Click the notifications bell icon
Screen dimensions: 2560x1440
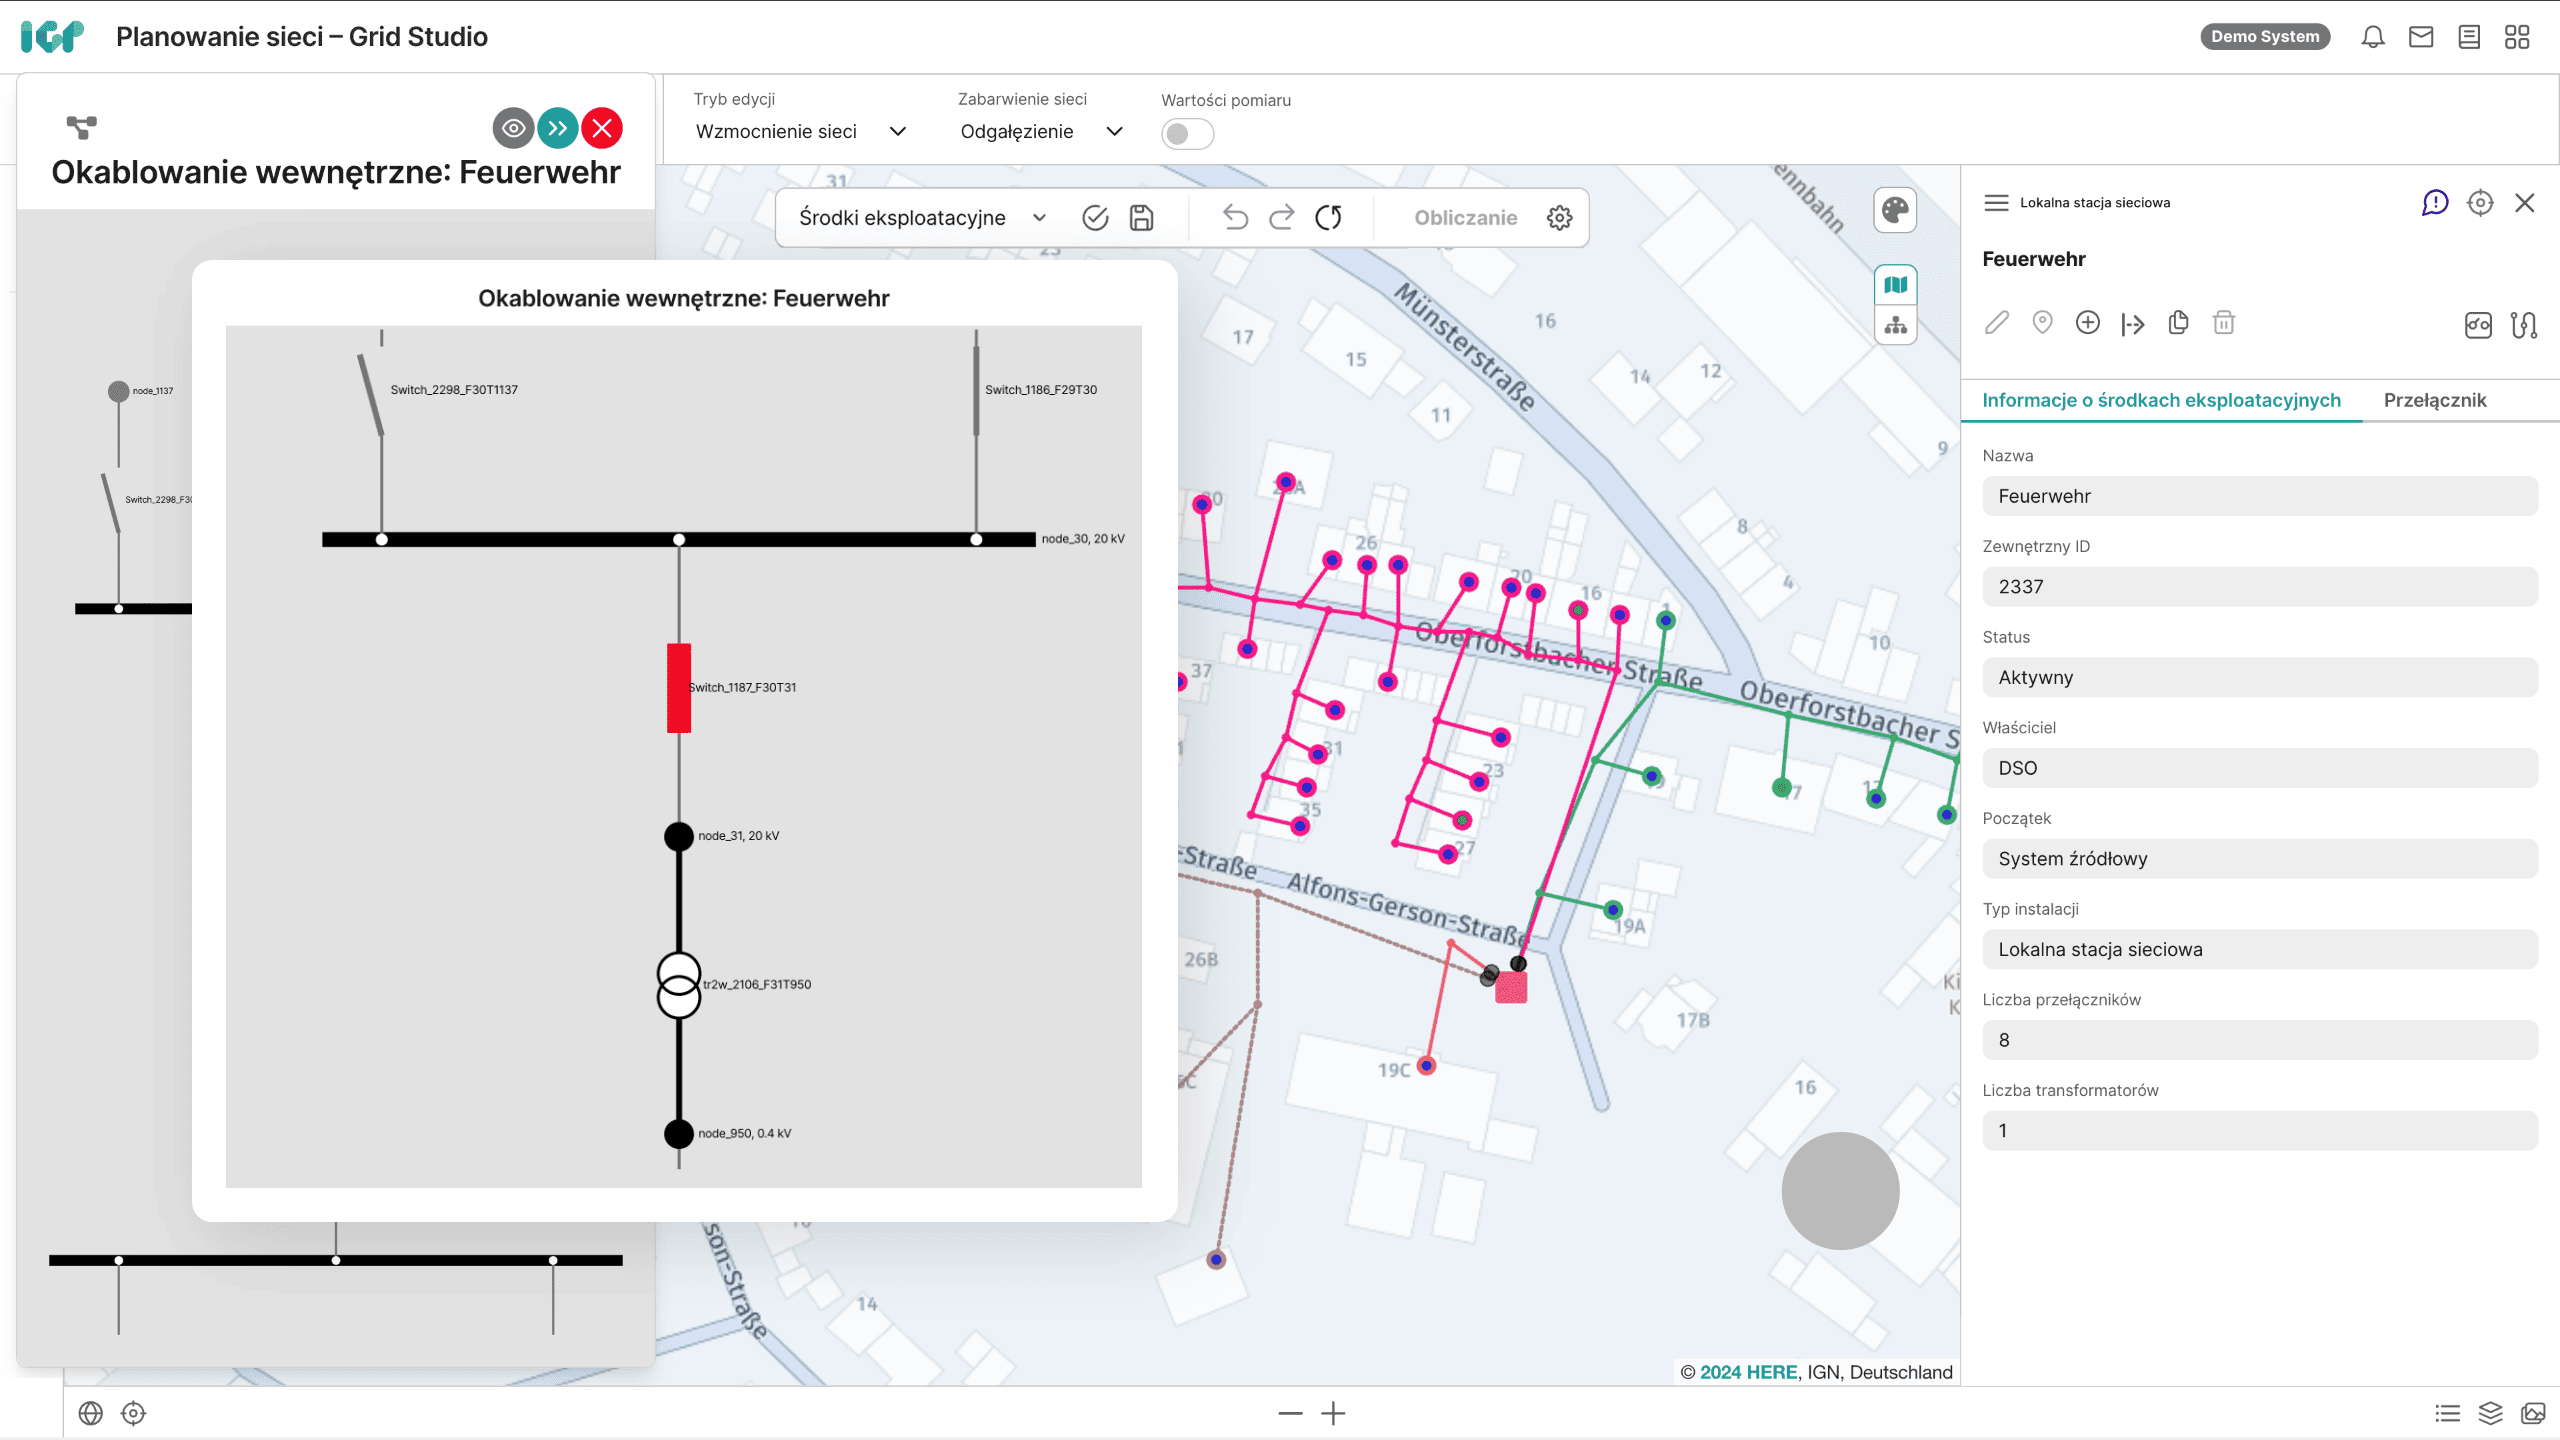point(2373,37)
